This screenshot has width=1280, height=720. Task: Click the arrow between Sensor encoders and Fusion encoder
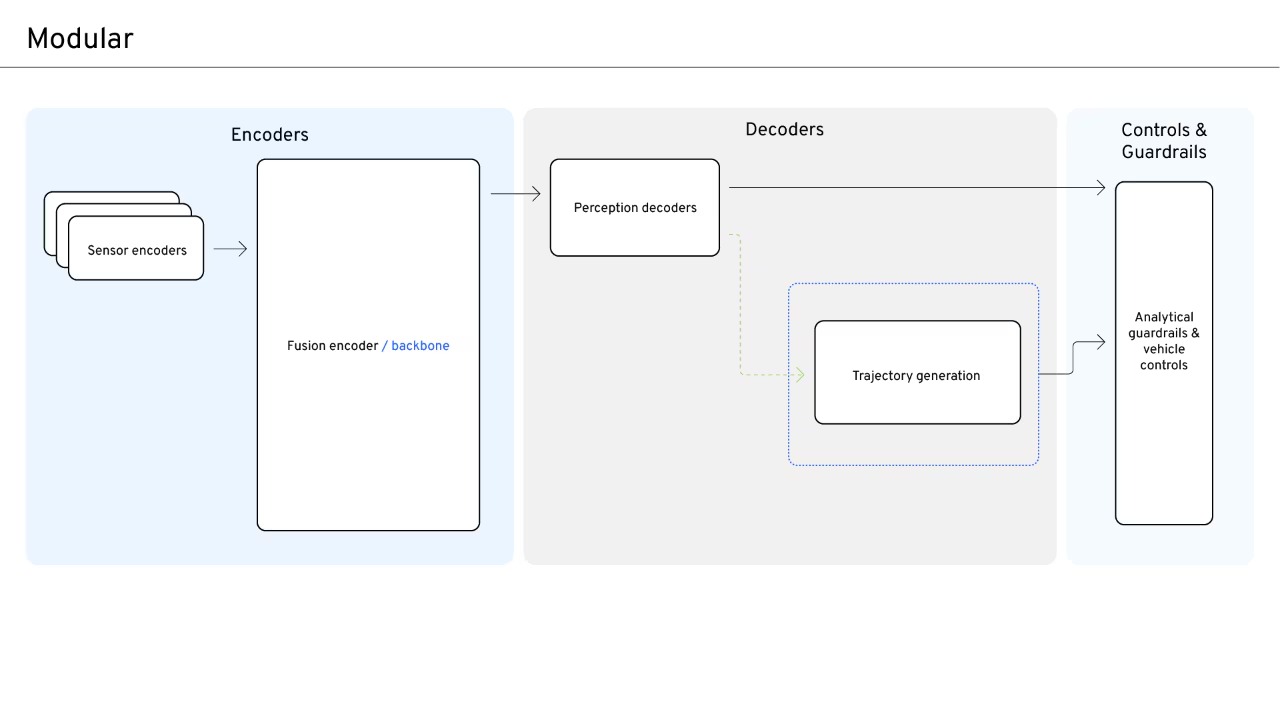tap(230, 249)
